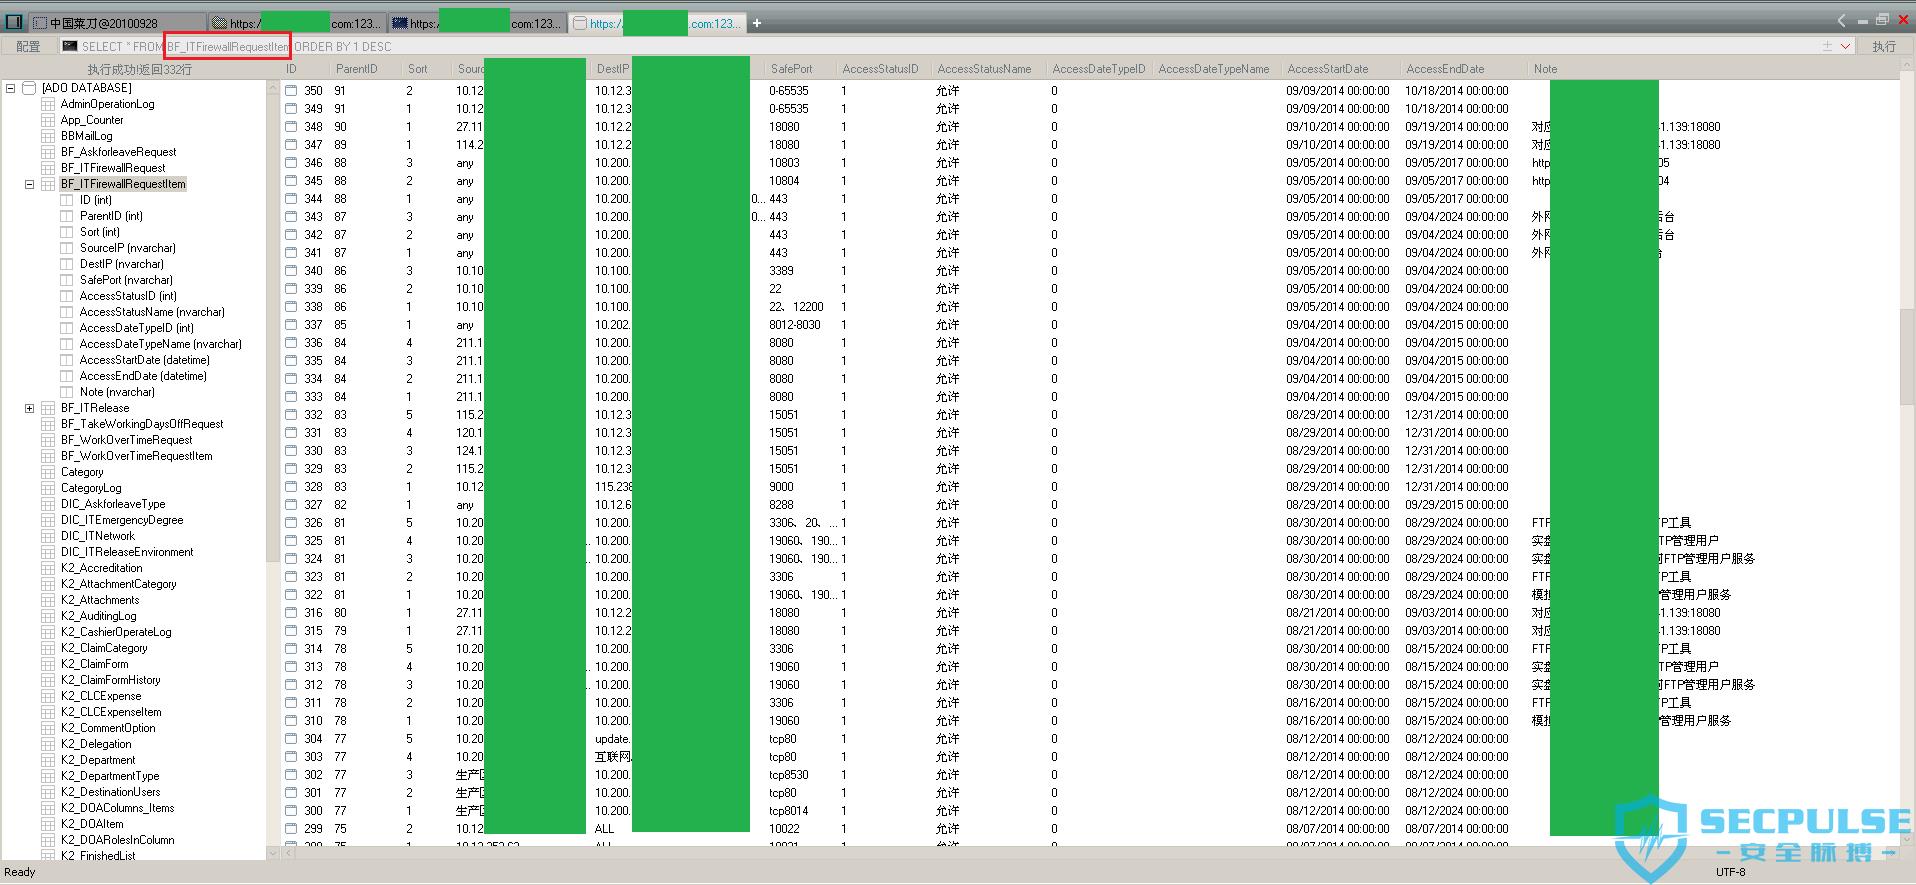Image resolution: width=1916 pixels, height=885 pixels.
Task: Expand the BF_ITRelease tree node
Action: (29, 408)
